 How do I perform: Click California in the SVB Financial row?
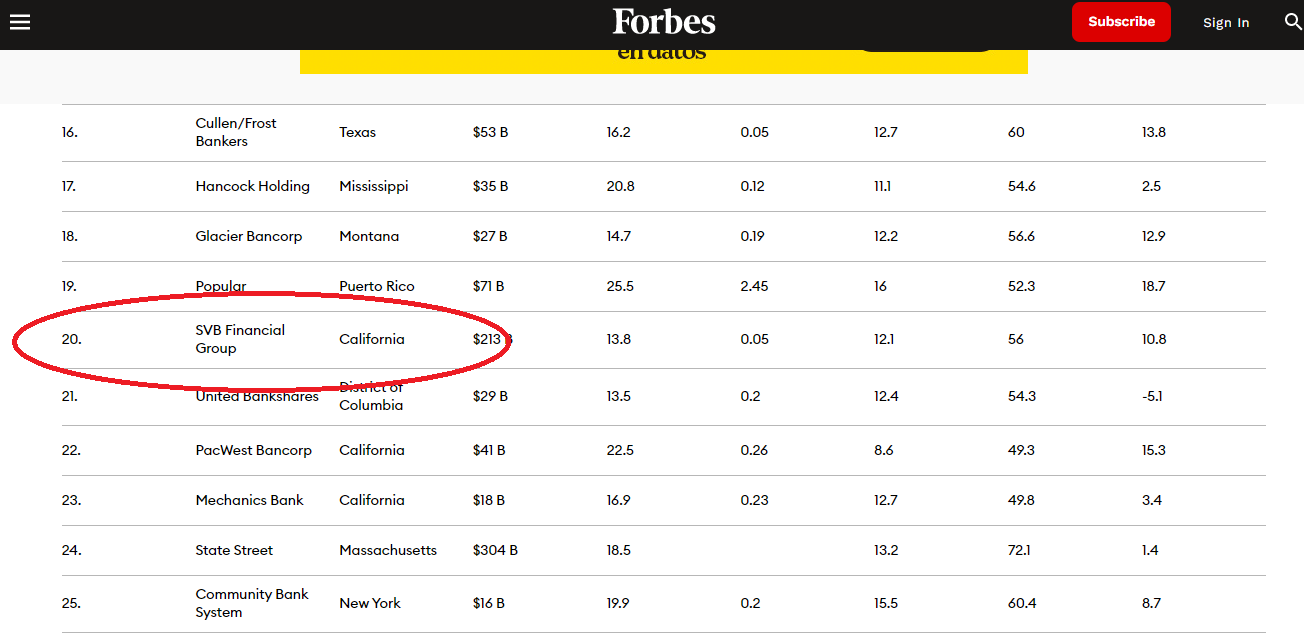[x=372, y=339]
